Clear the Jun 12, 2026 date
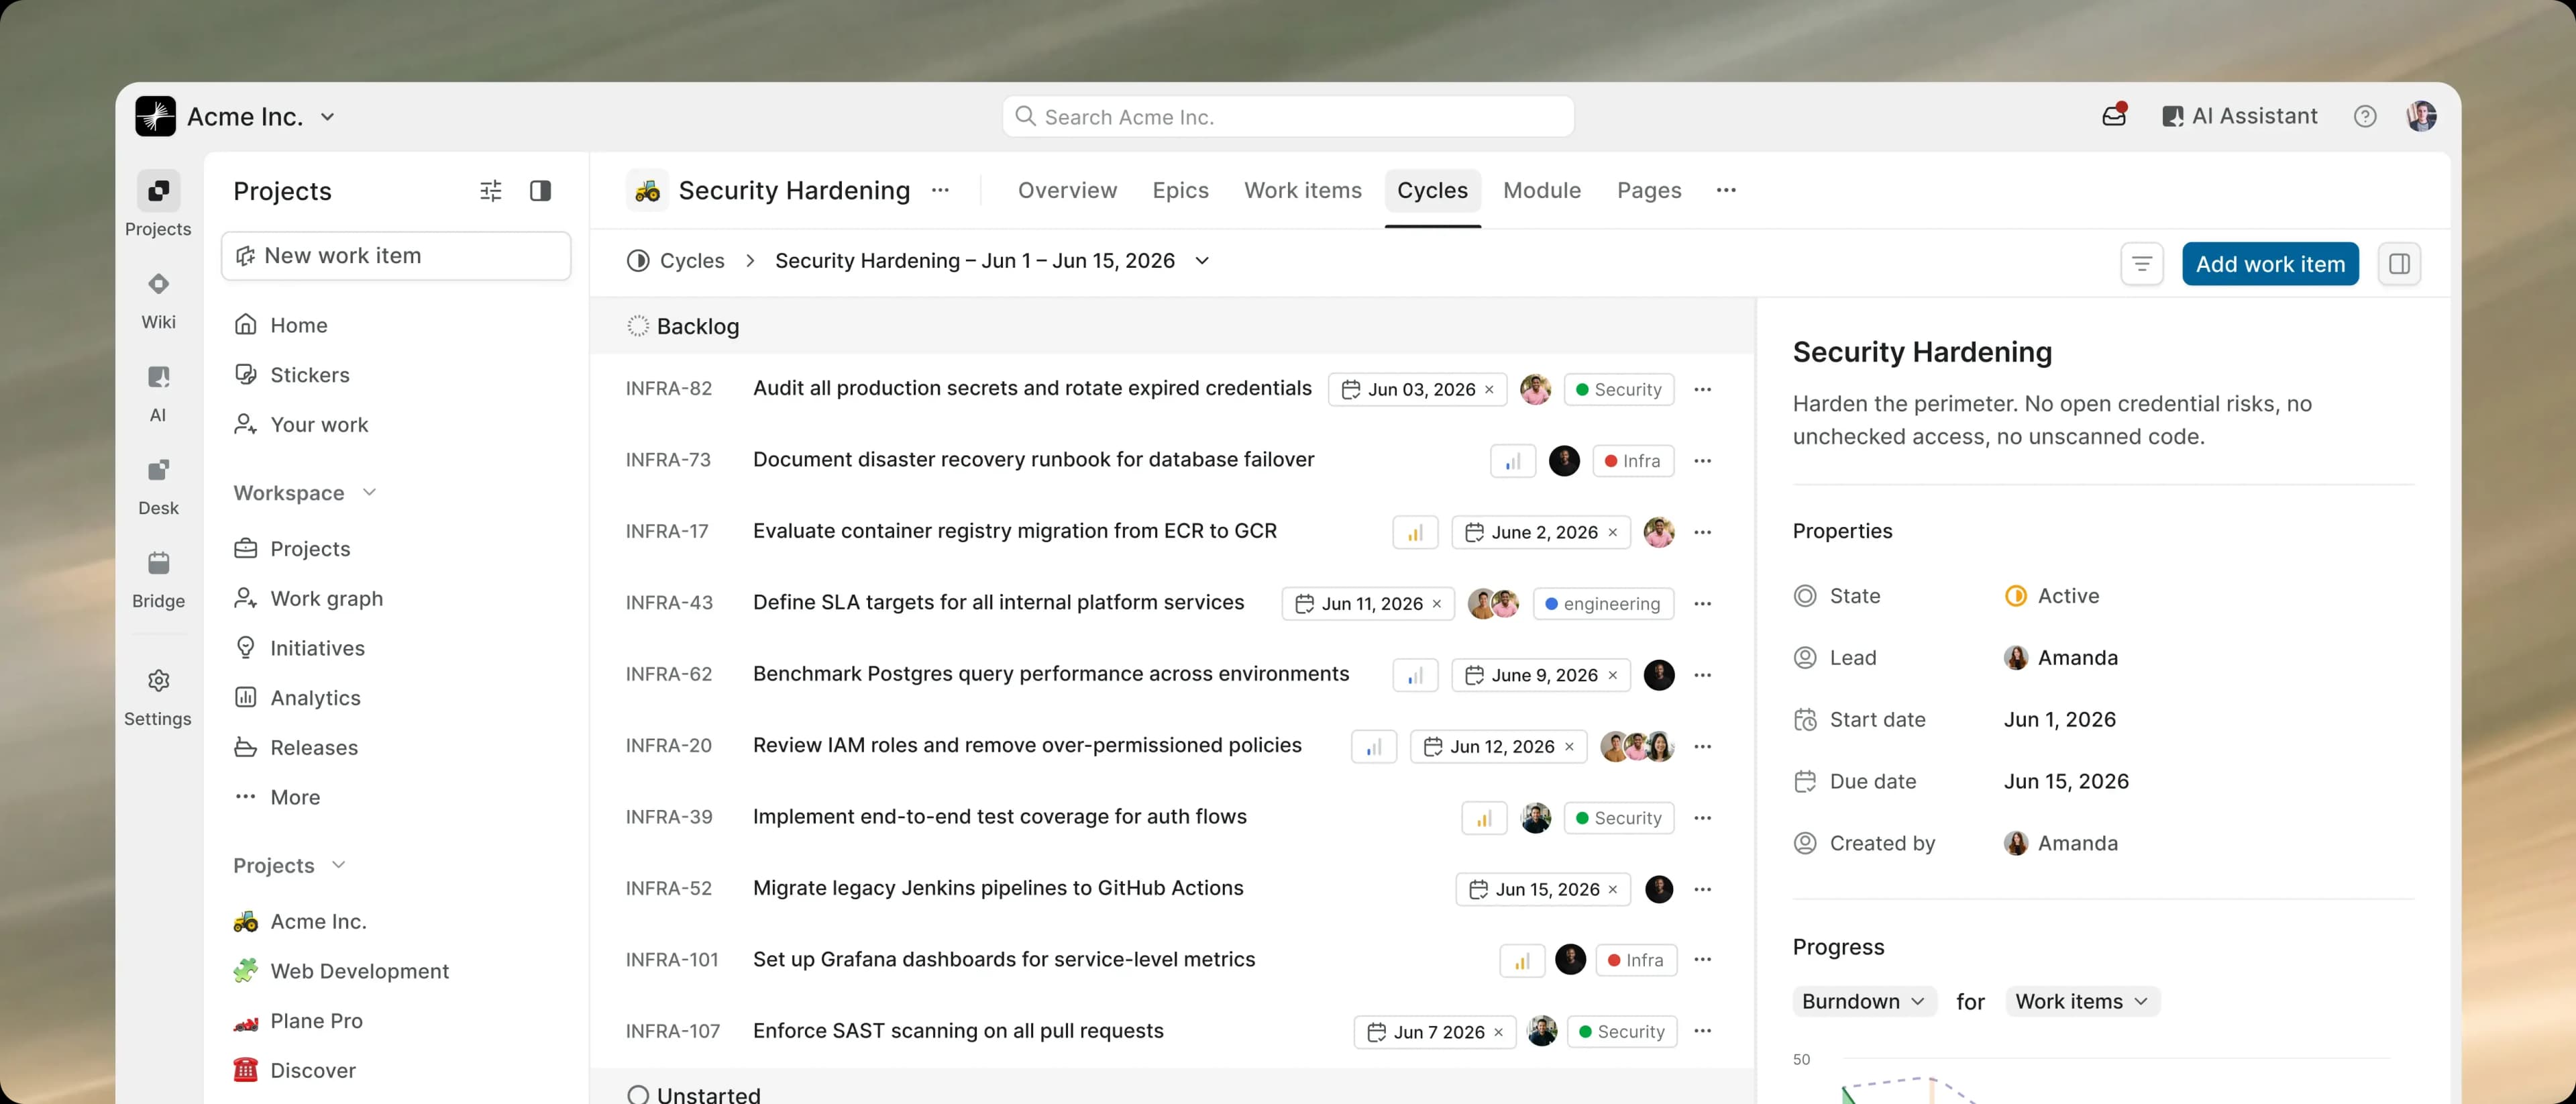This screenshot has width=2576, height=1104. pos(1569,747)
